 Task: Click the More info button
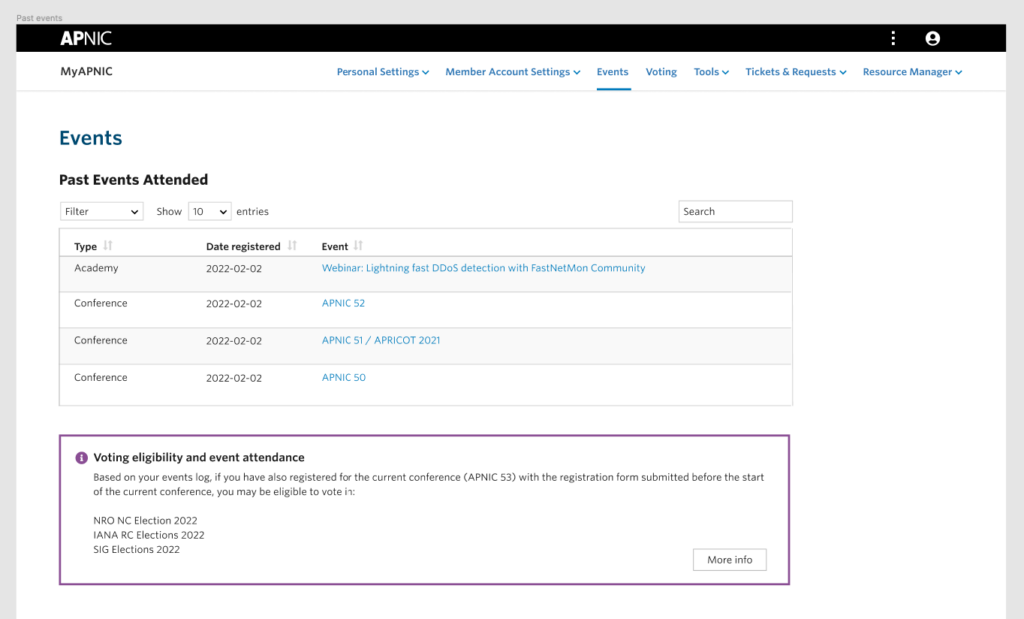[x=729, y=560]
